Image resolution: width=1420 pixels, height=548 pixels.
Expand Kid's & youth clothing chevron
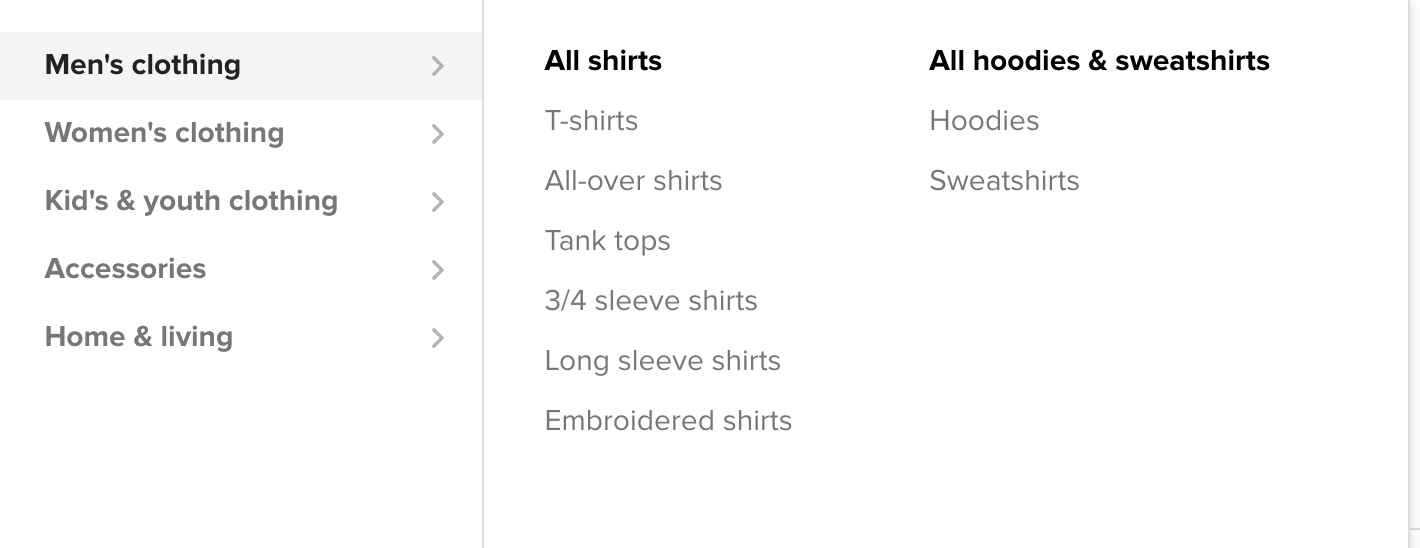437,202
